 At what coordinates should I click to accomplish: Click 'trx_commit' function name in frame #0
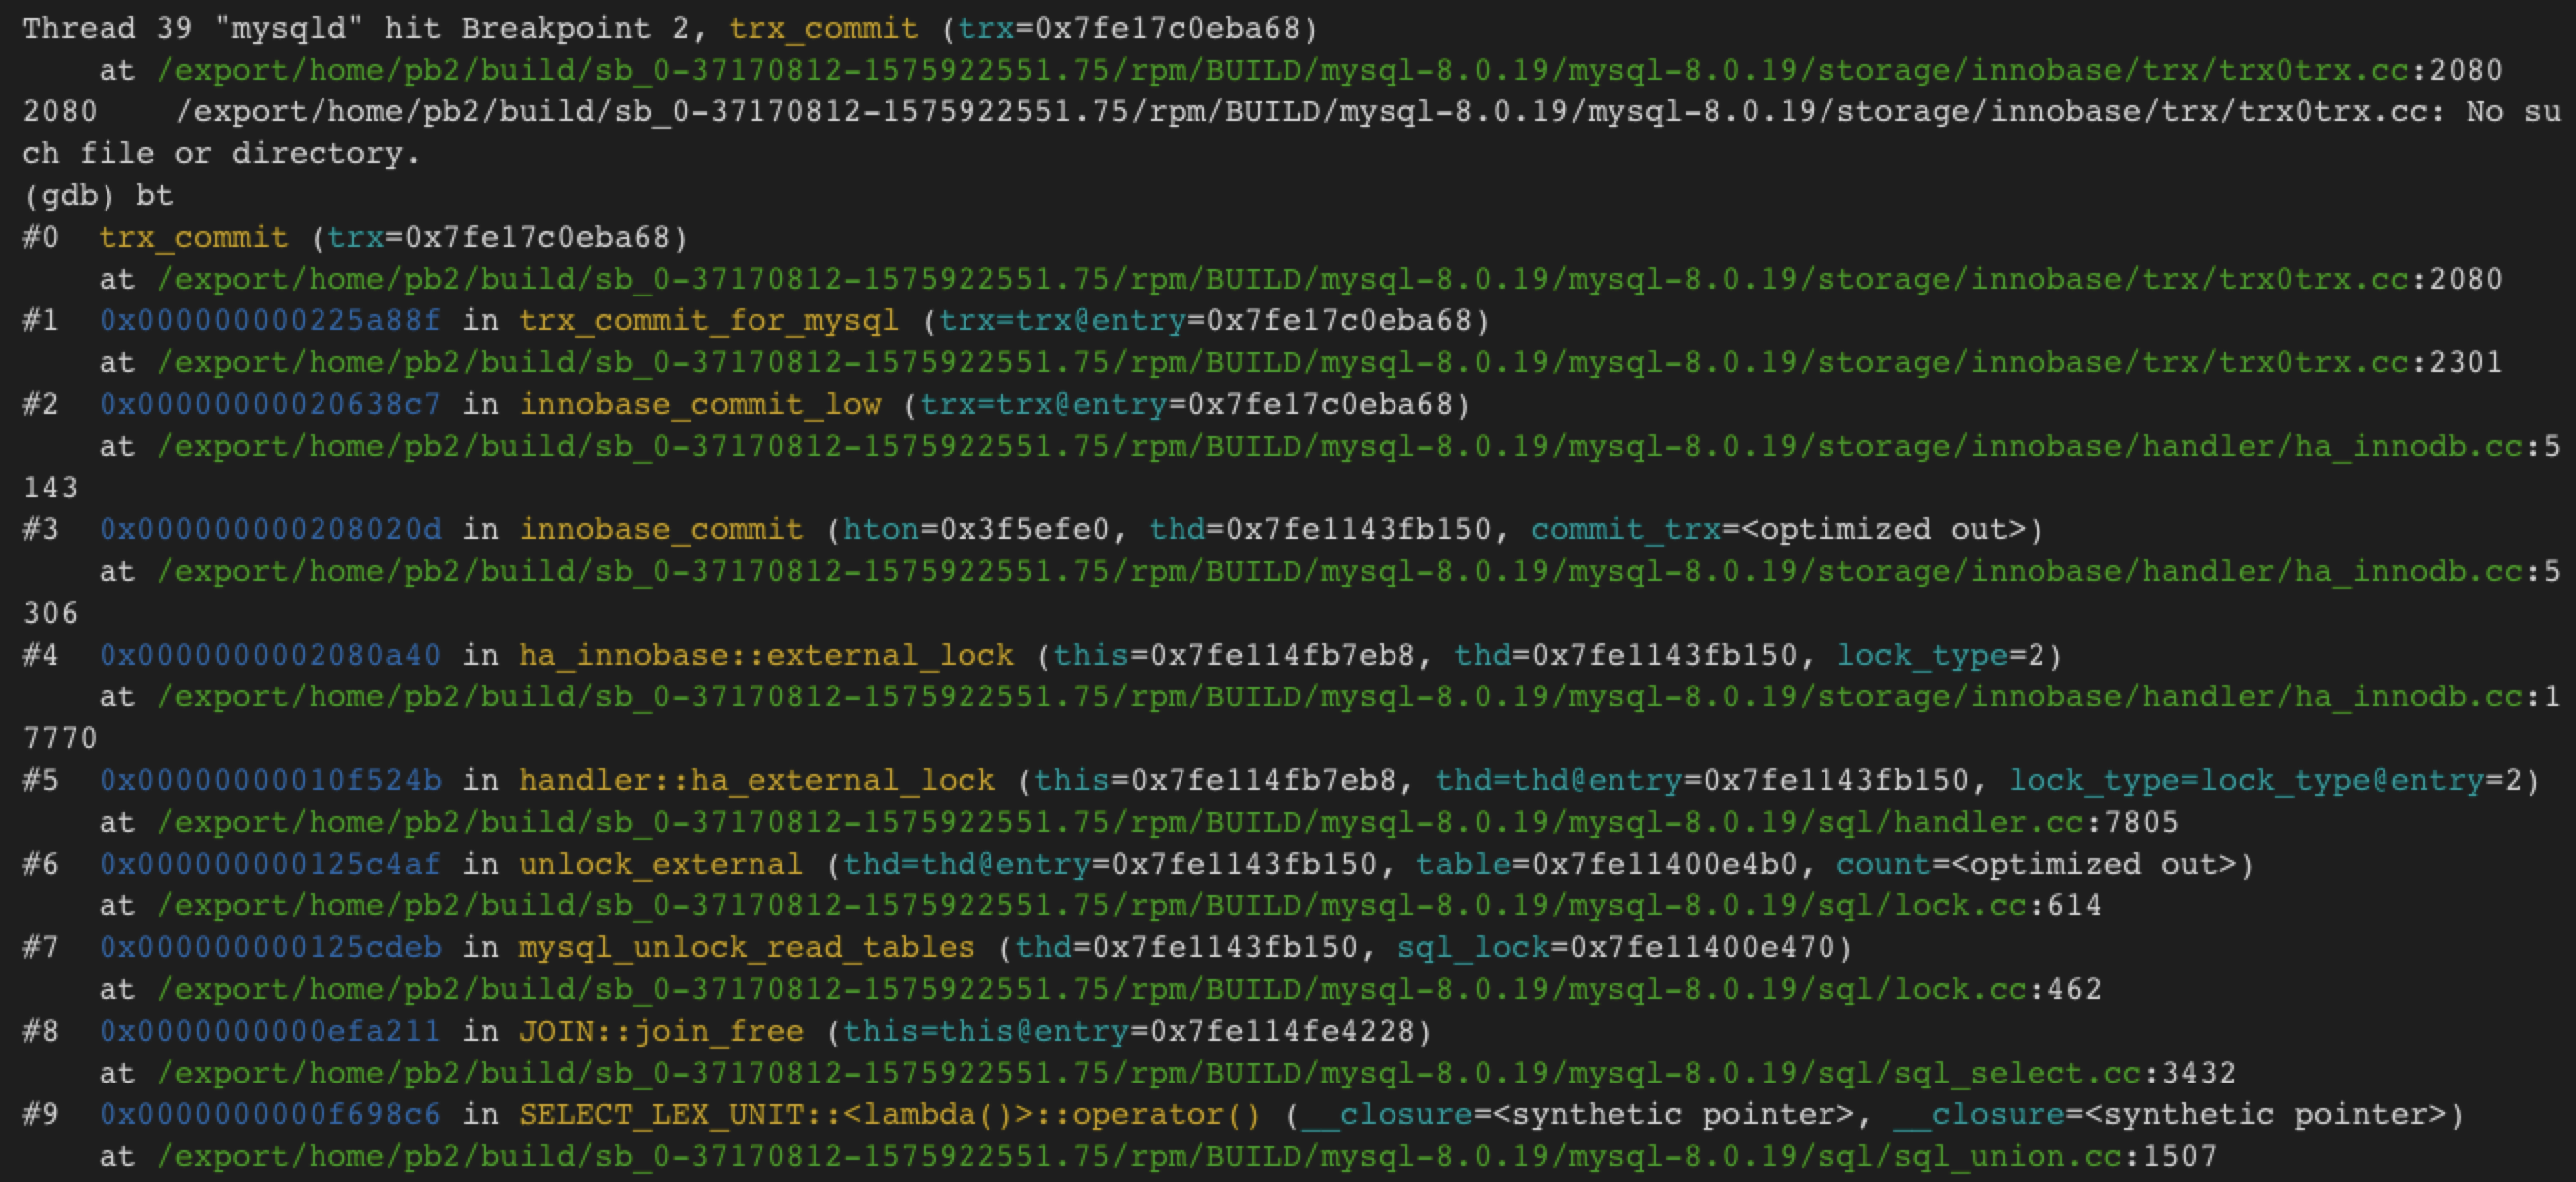tap(193, 237)
